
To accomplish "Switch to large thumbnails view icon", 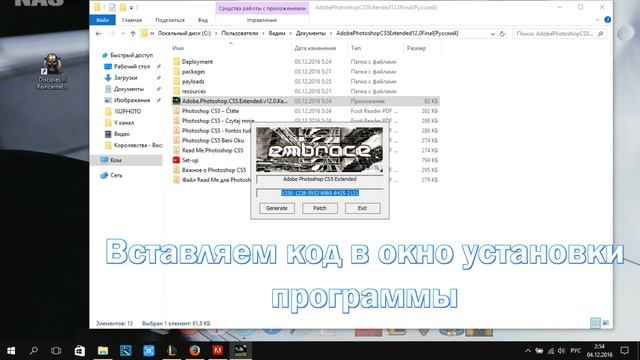I will click(x=606, y=323).
